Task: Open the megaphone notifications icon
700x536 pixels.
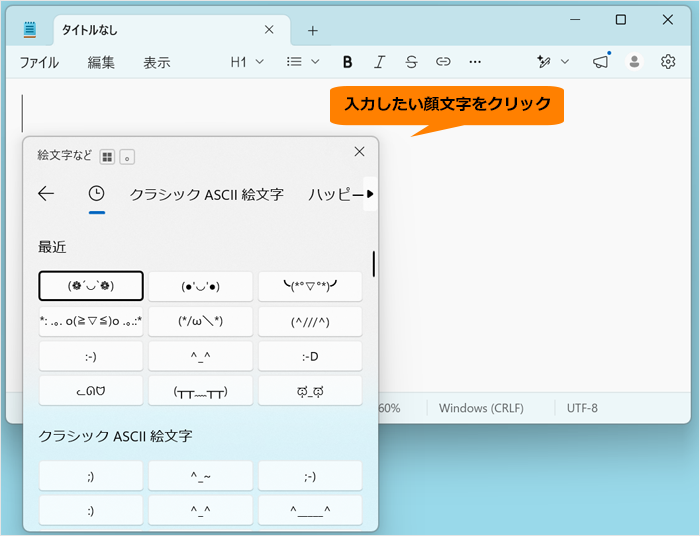Action: coord(601,62)
